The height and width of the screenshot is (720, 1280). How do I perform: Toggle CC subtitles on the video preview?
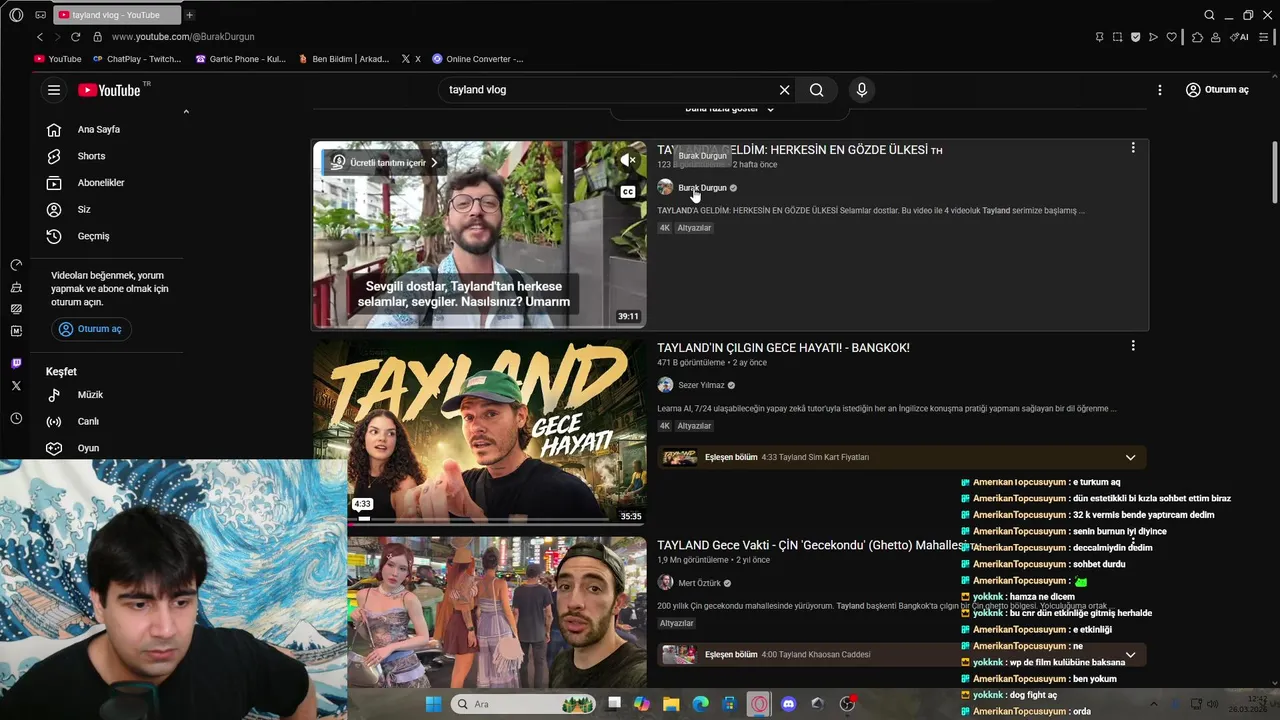click(628, 192)
